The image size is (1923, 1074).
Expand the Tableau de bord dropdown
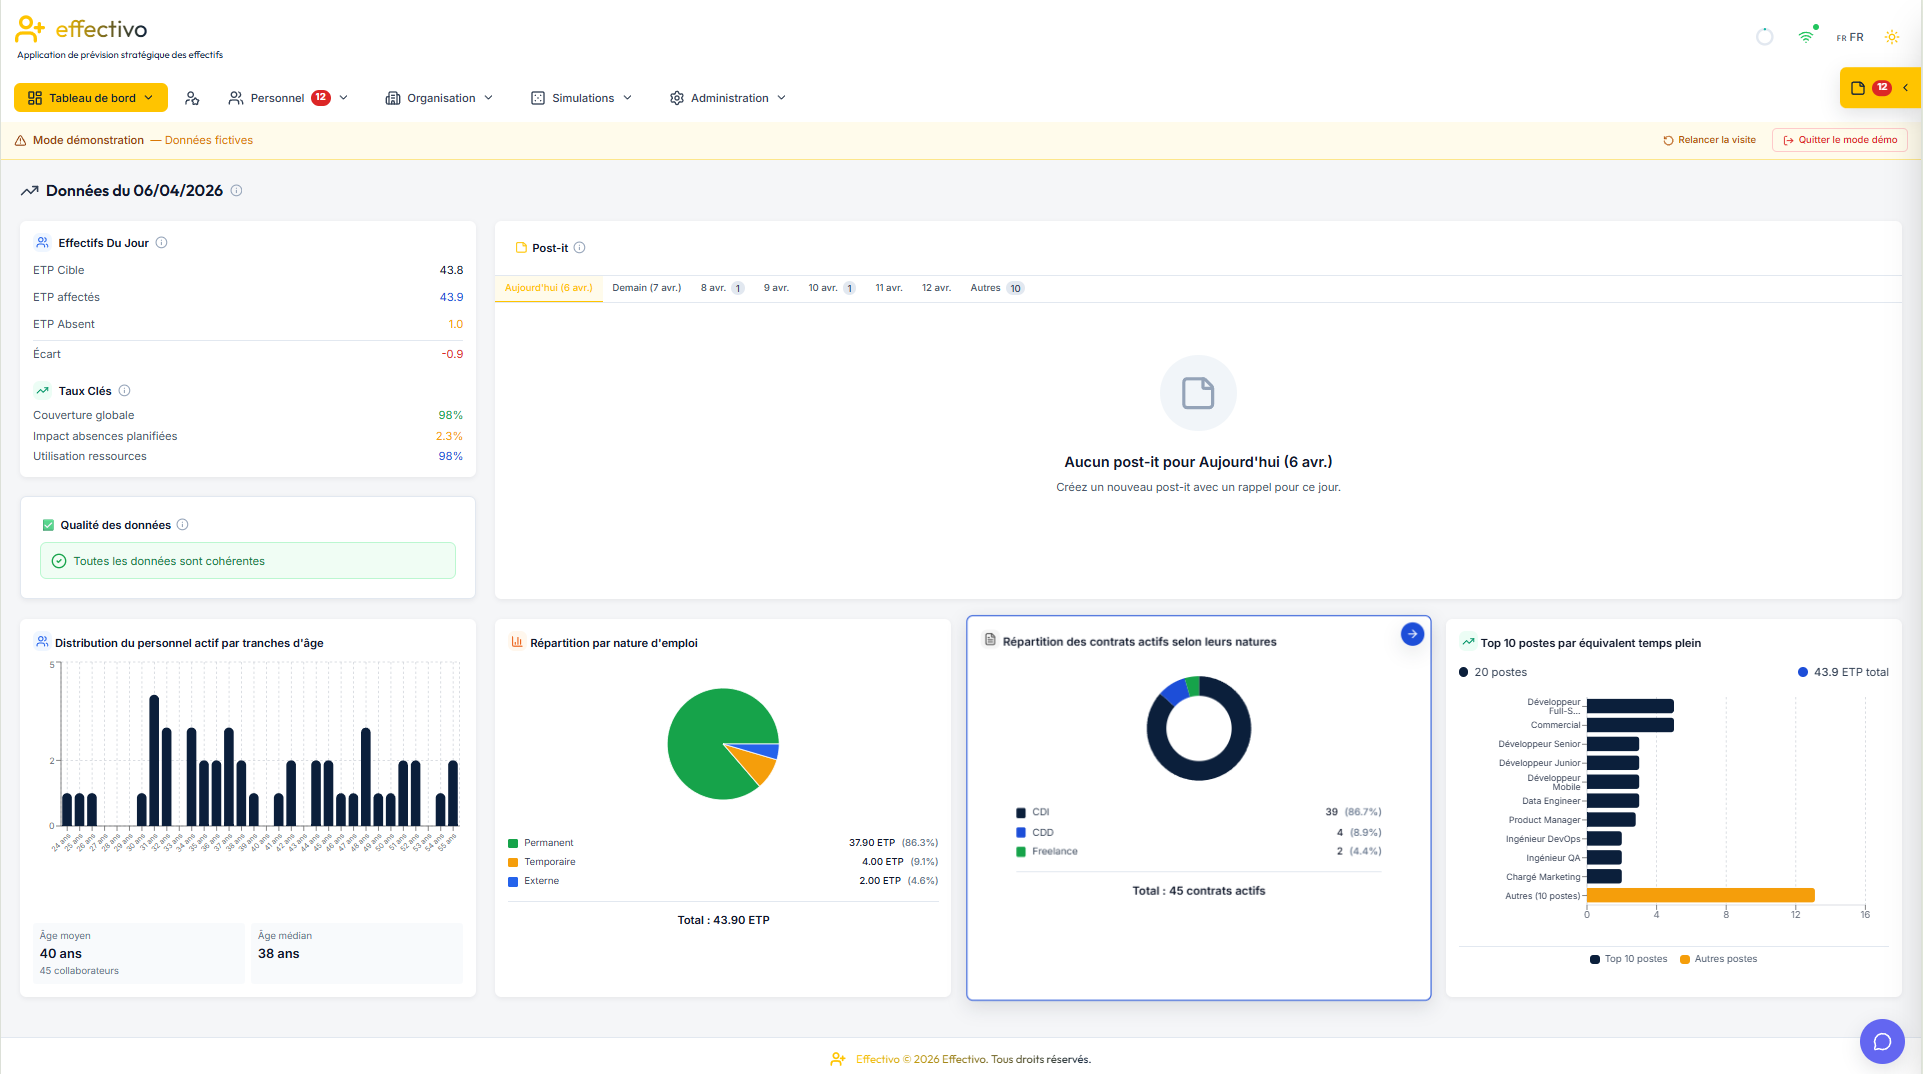tap(91, 98)
